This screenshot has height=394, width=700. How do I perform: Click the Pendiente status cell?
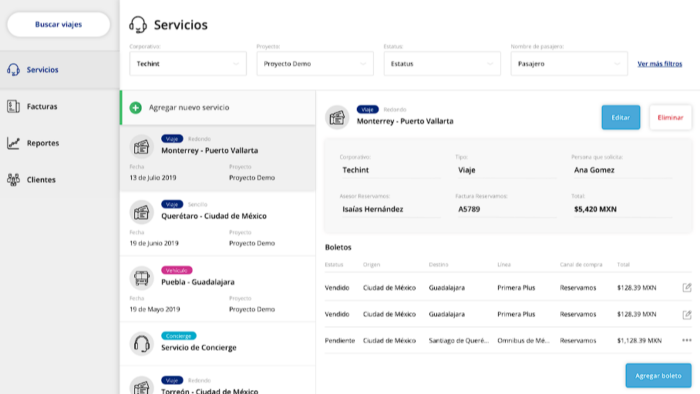point(340,340)
